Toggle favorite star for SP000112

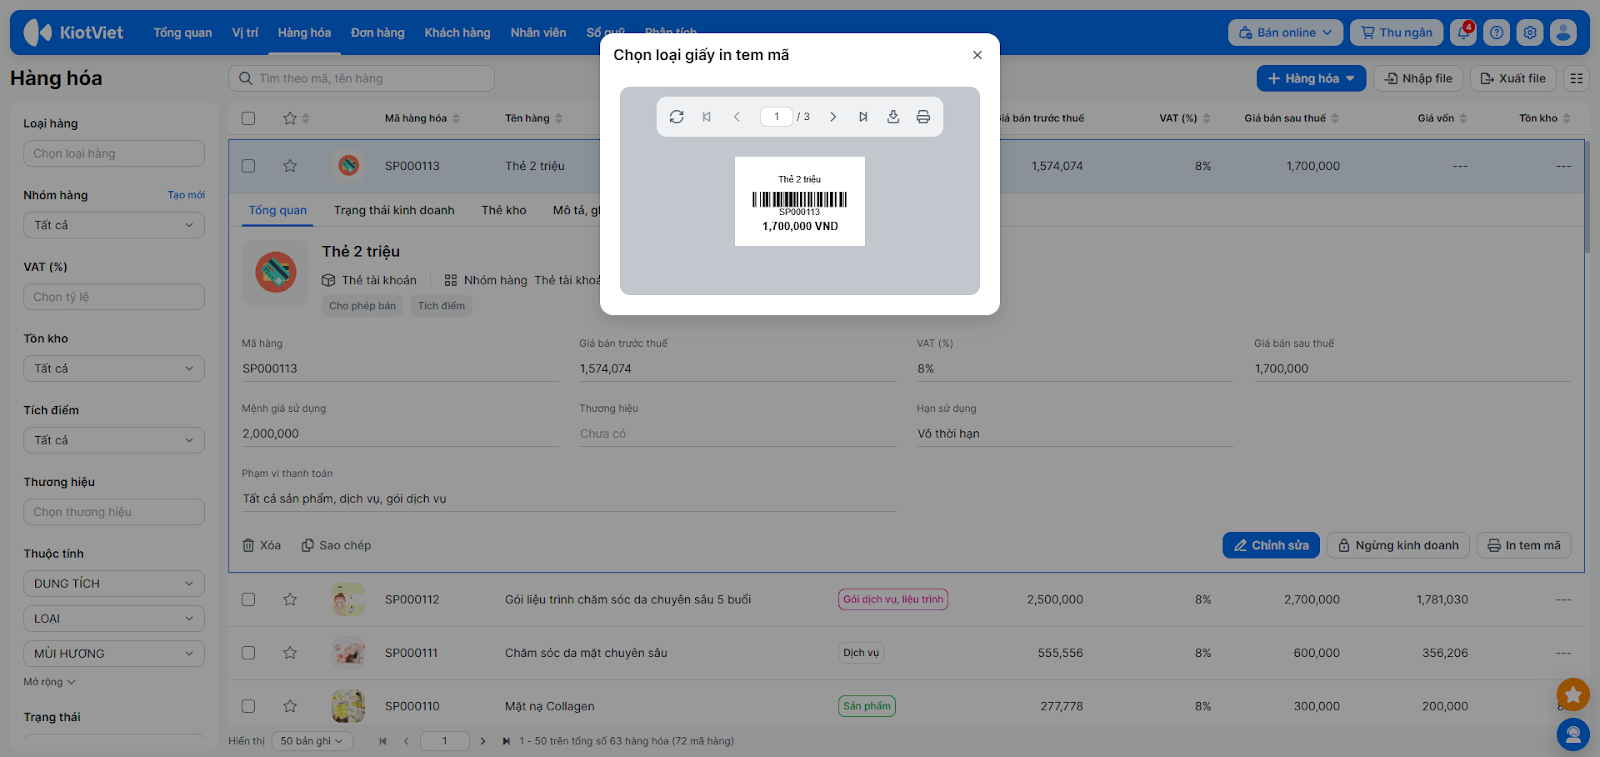[290, 600]
